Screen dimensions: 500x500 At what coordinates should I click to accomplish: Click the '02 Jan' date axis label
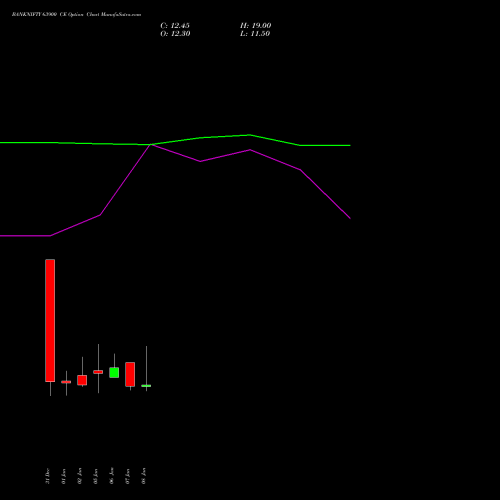point(80,476)
